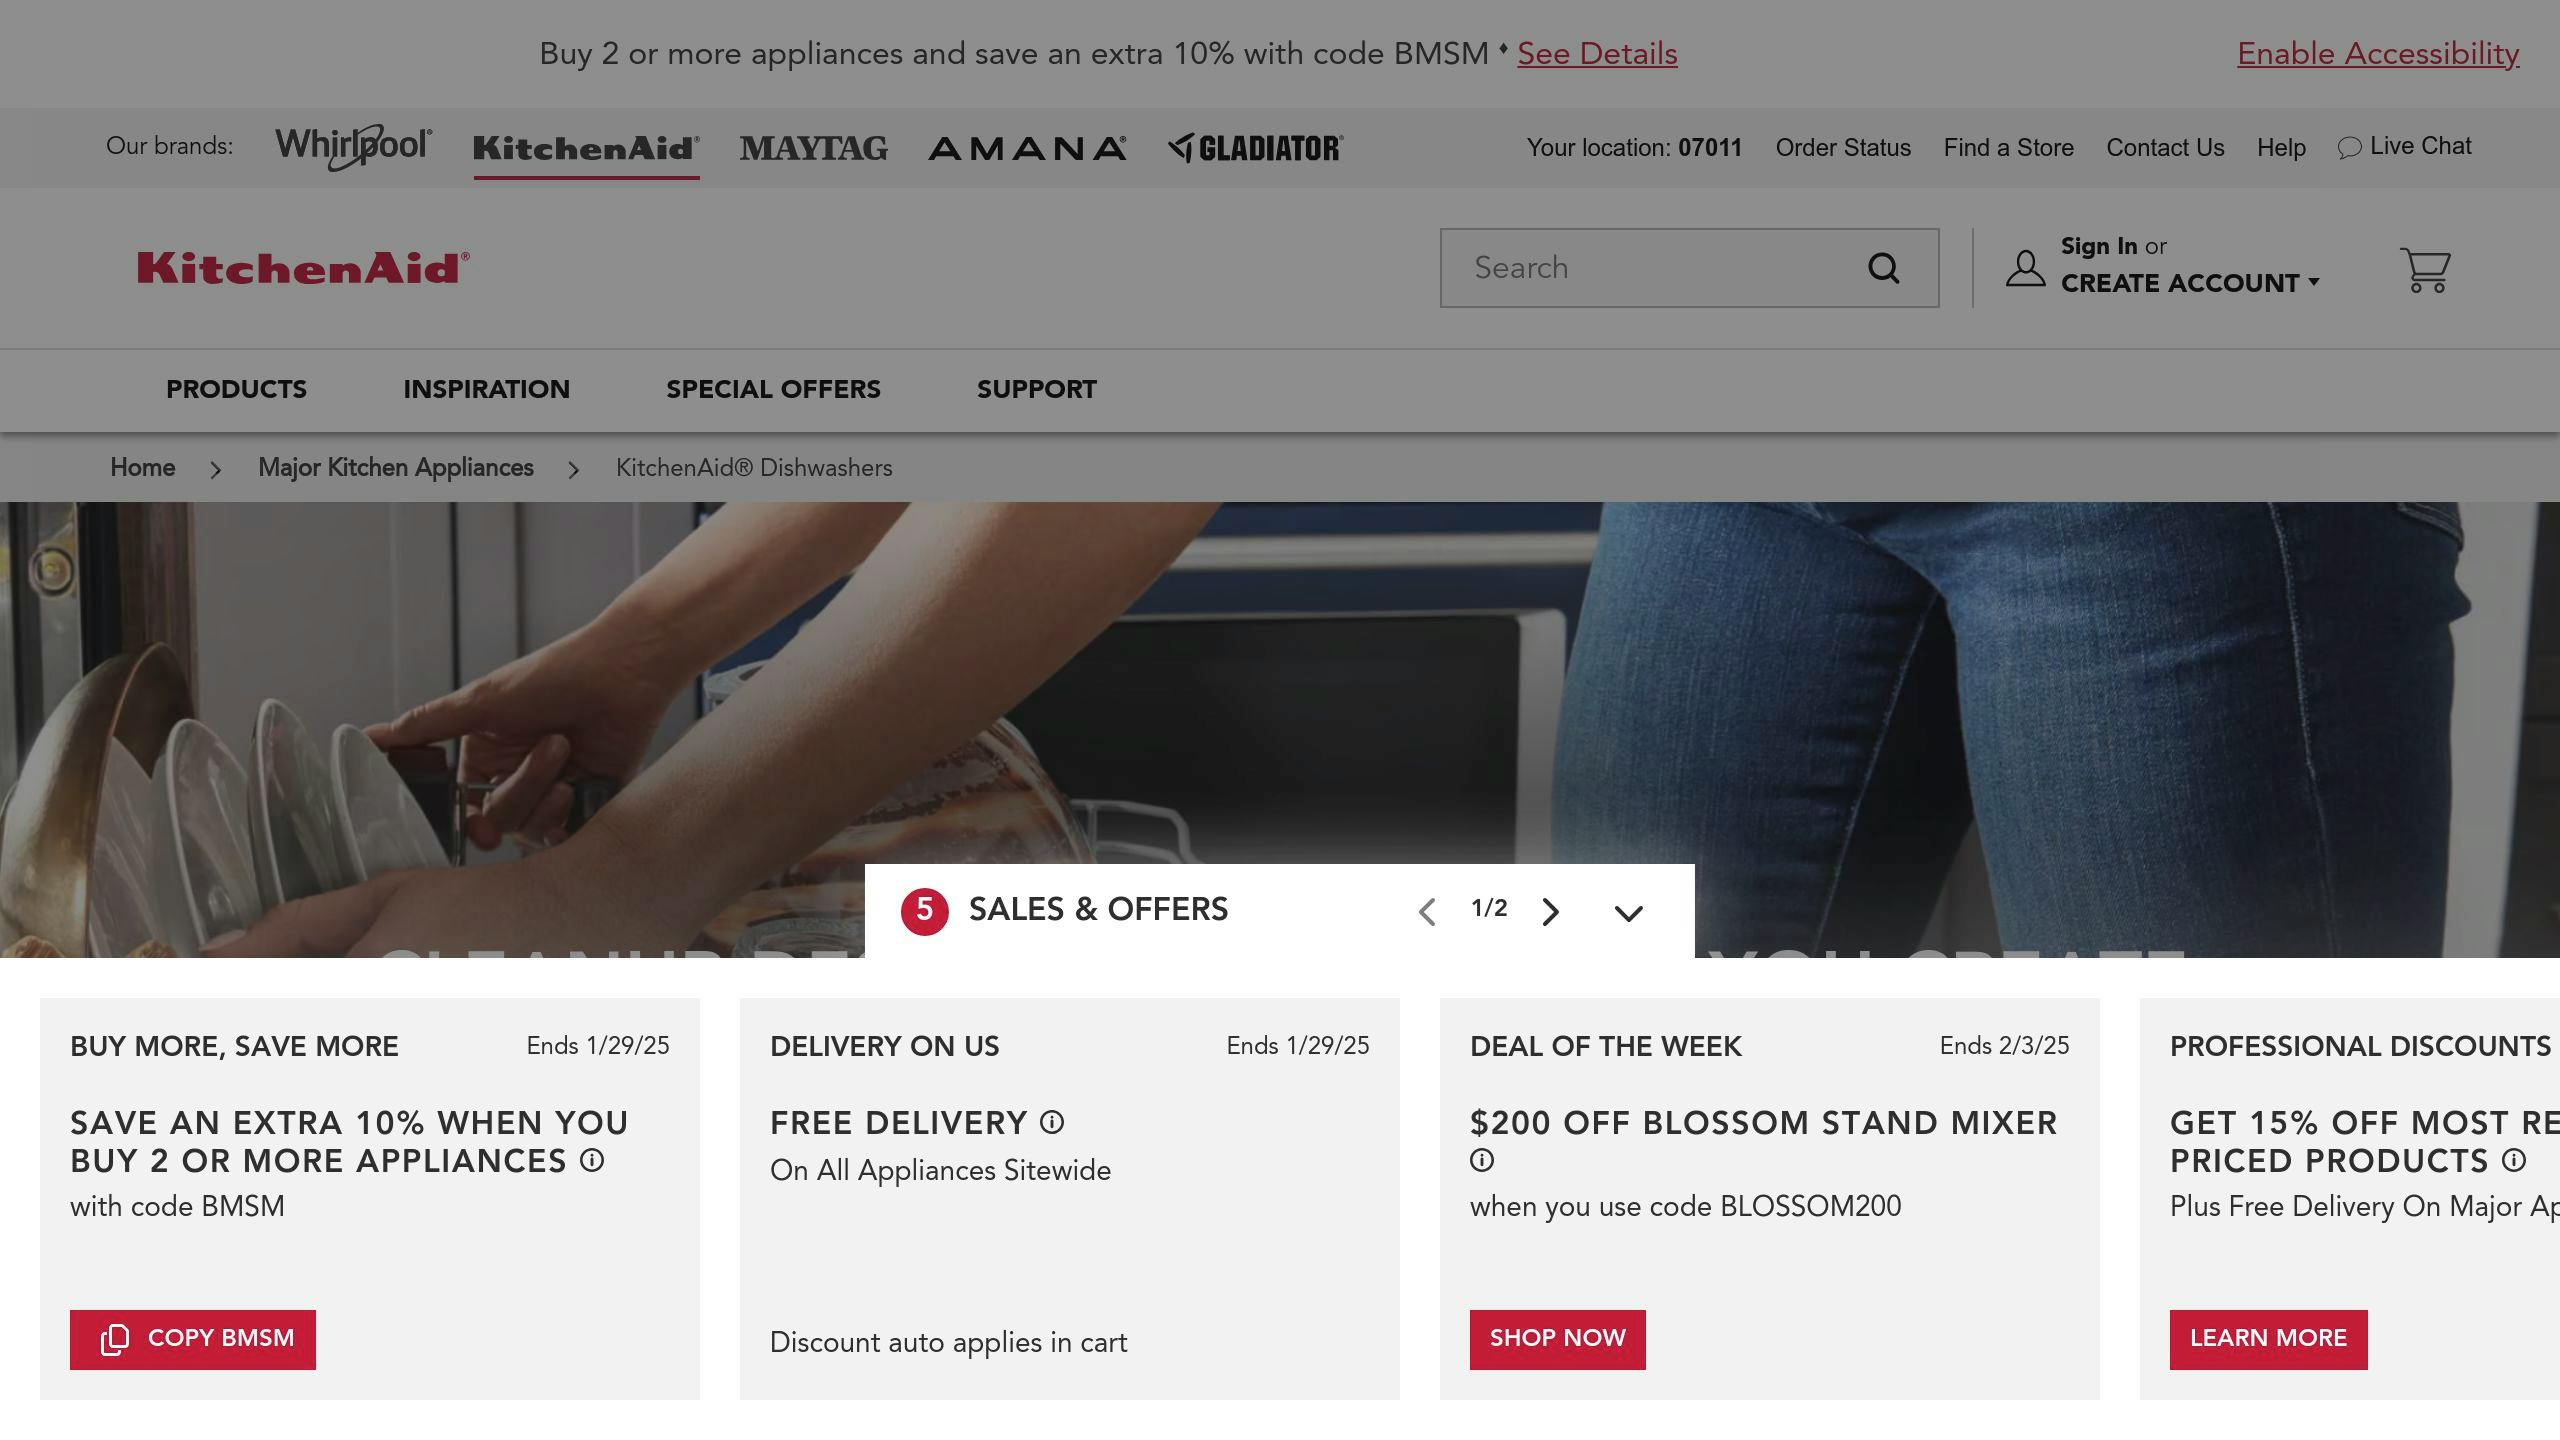Open the Help link
Image resolution: width=2560 pixels, height=1440 pixels.
2281,148
